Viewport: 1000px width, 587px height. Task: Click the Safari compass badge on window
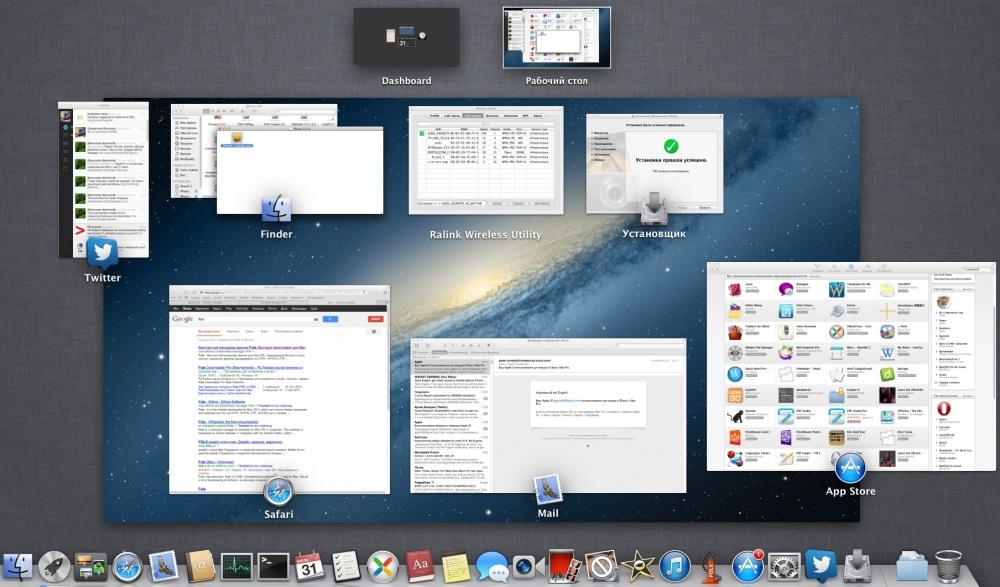[x=279, y=493]
